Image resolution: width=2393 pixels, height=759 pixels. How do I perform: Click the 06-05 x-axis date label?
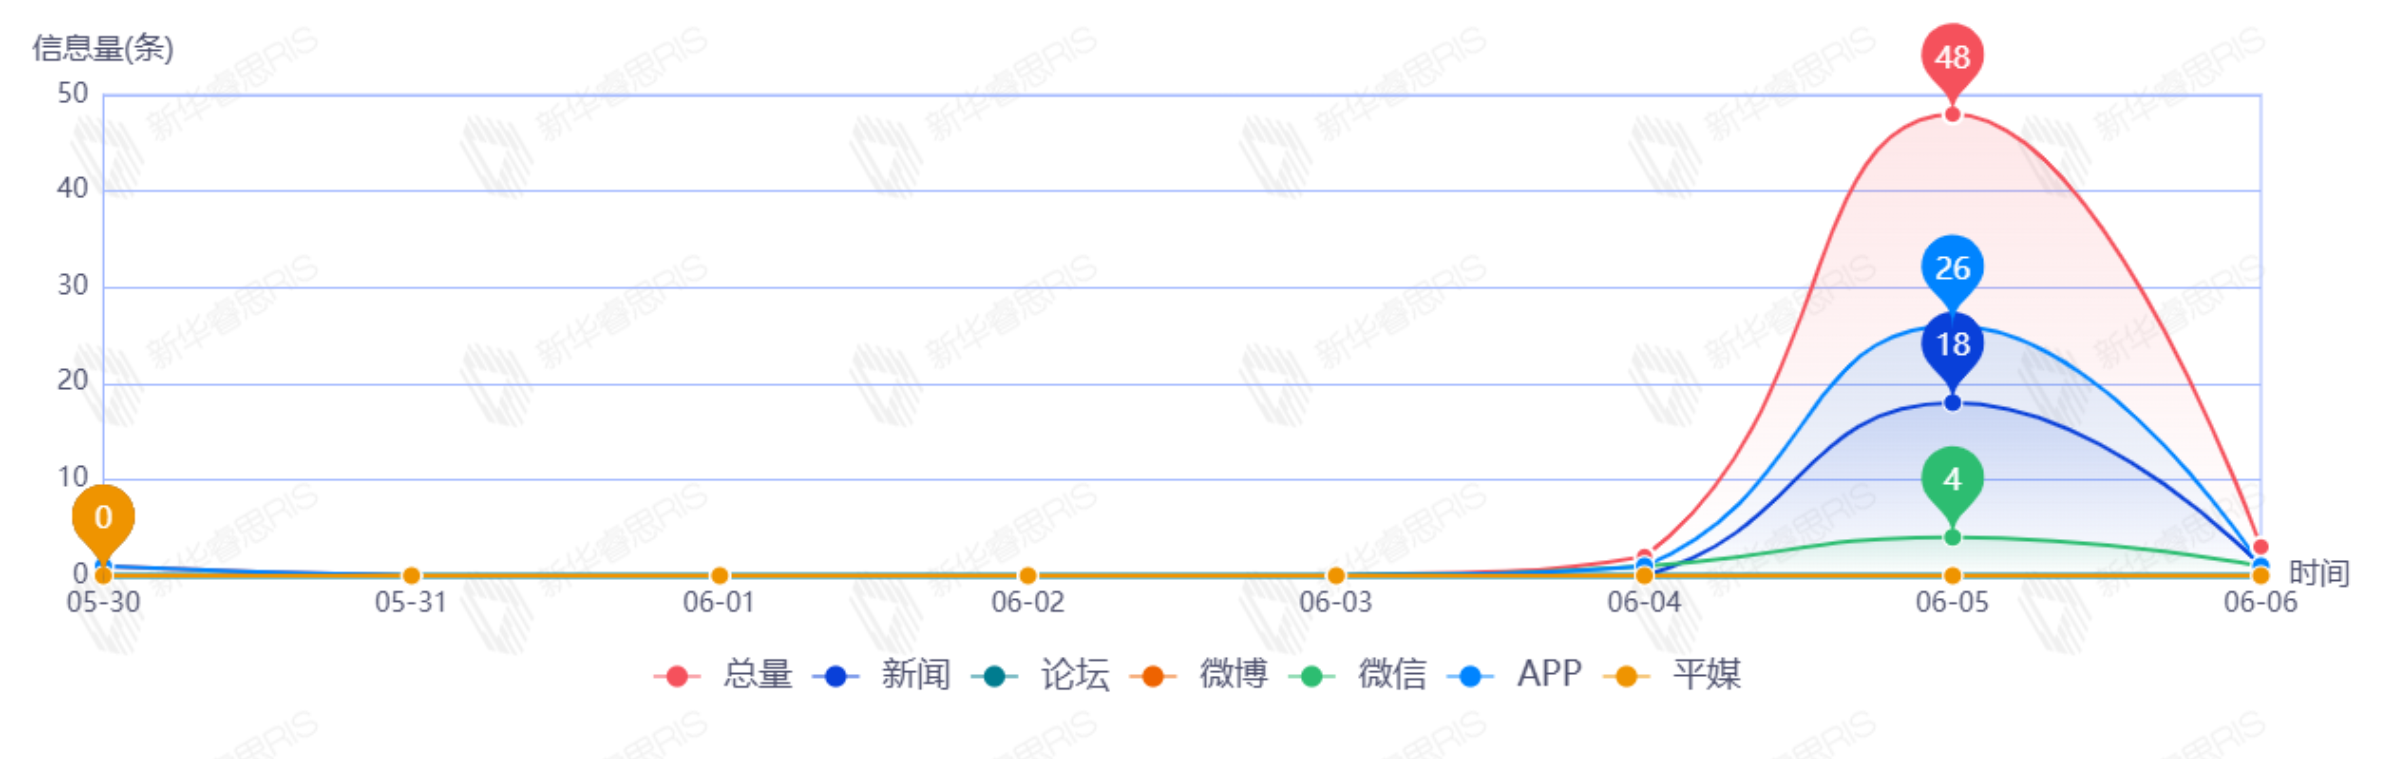[x=1952, y=603]
